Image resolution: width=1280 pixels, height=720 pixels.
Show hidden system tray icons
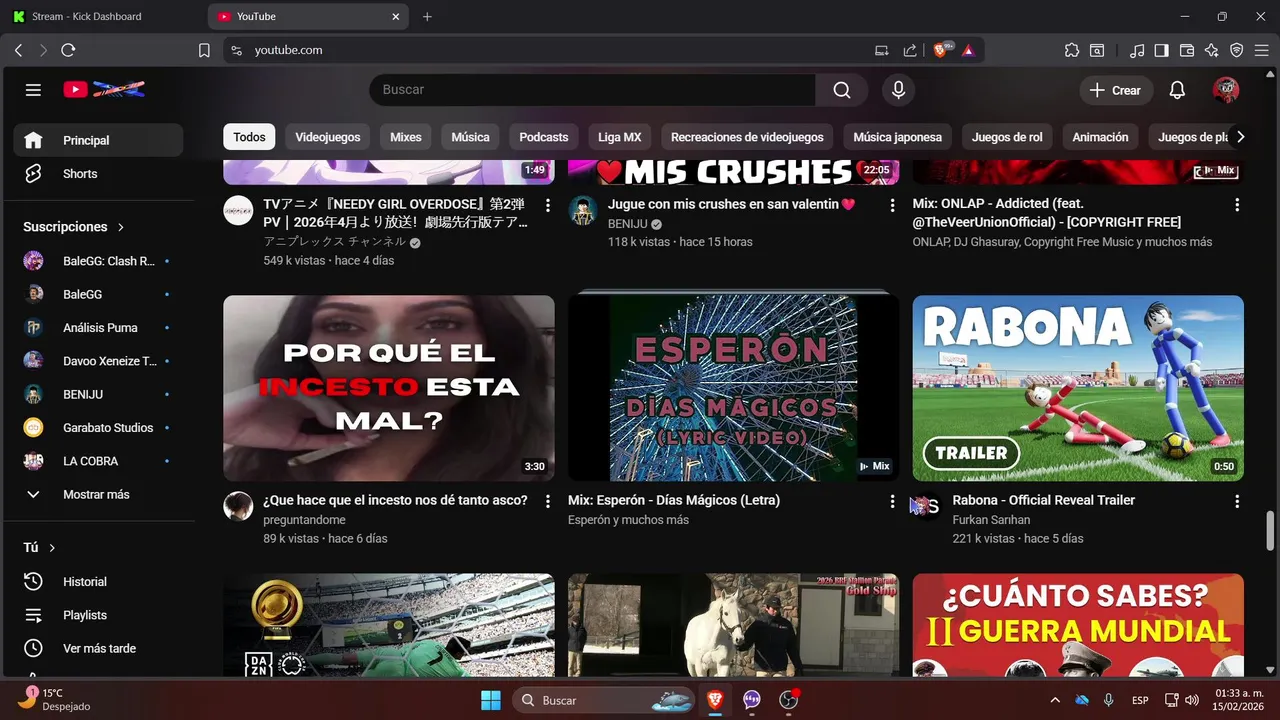[x=1055, y=700]
